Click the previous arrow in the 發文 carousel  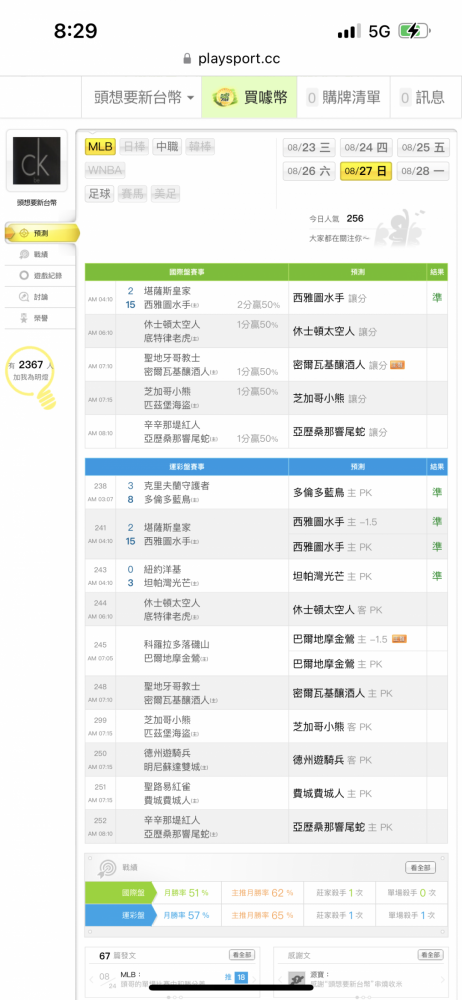point(91,980)
